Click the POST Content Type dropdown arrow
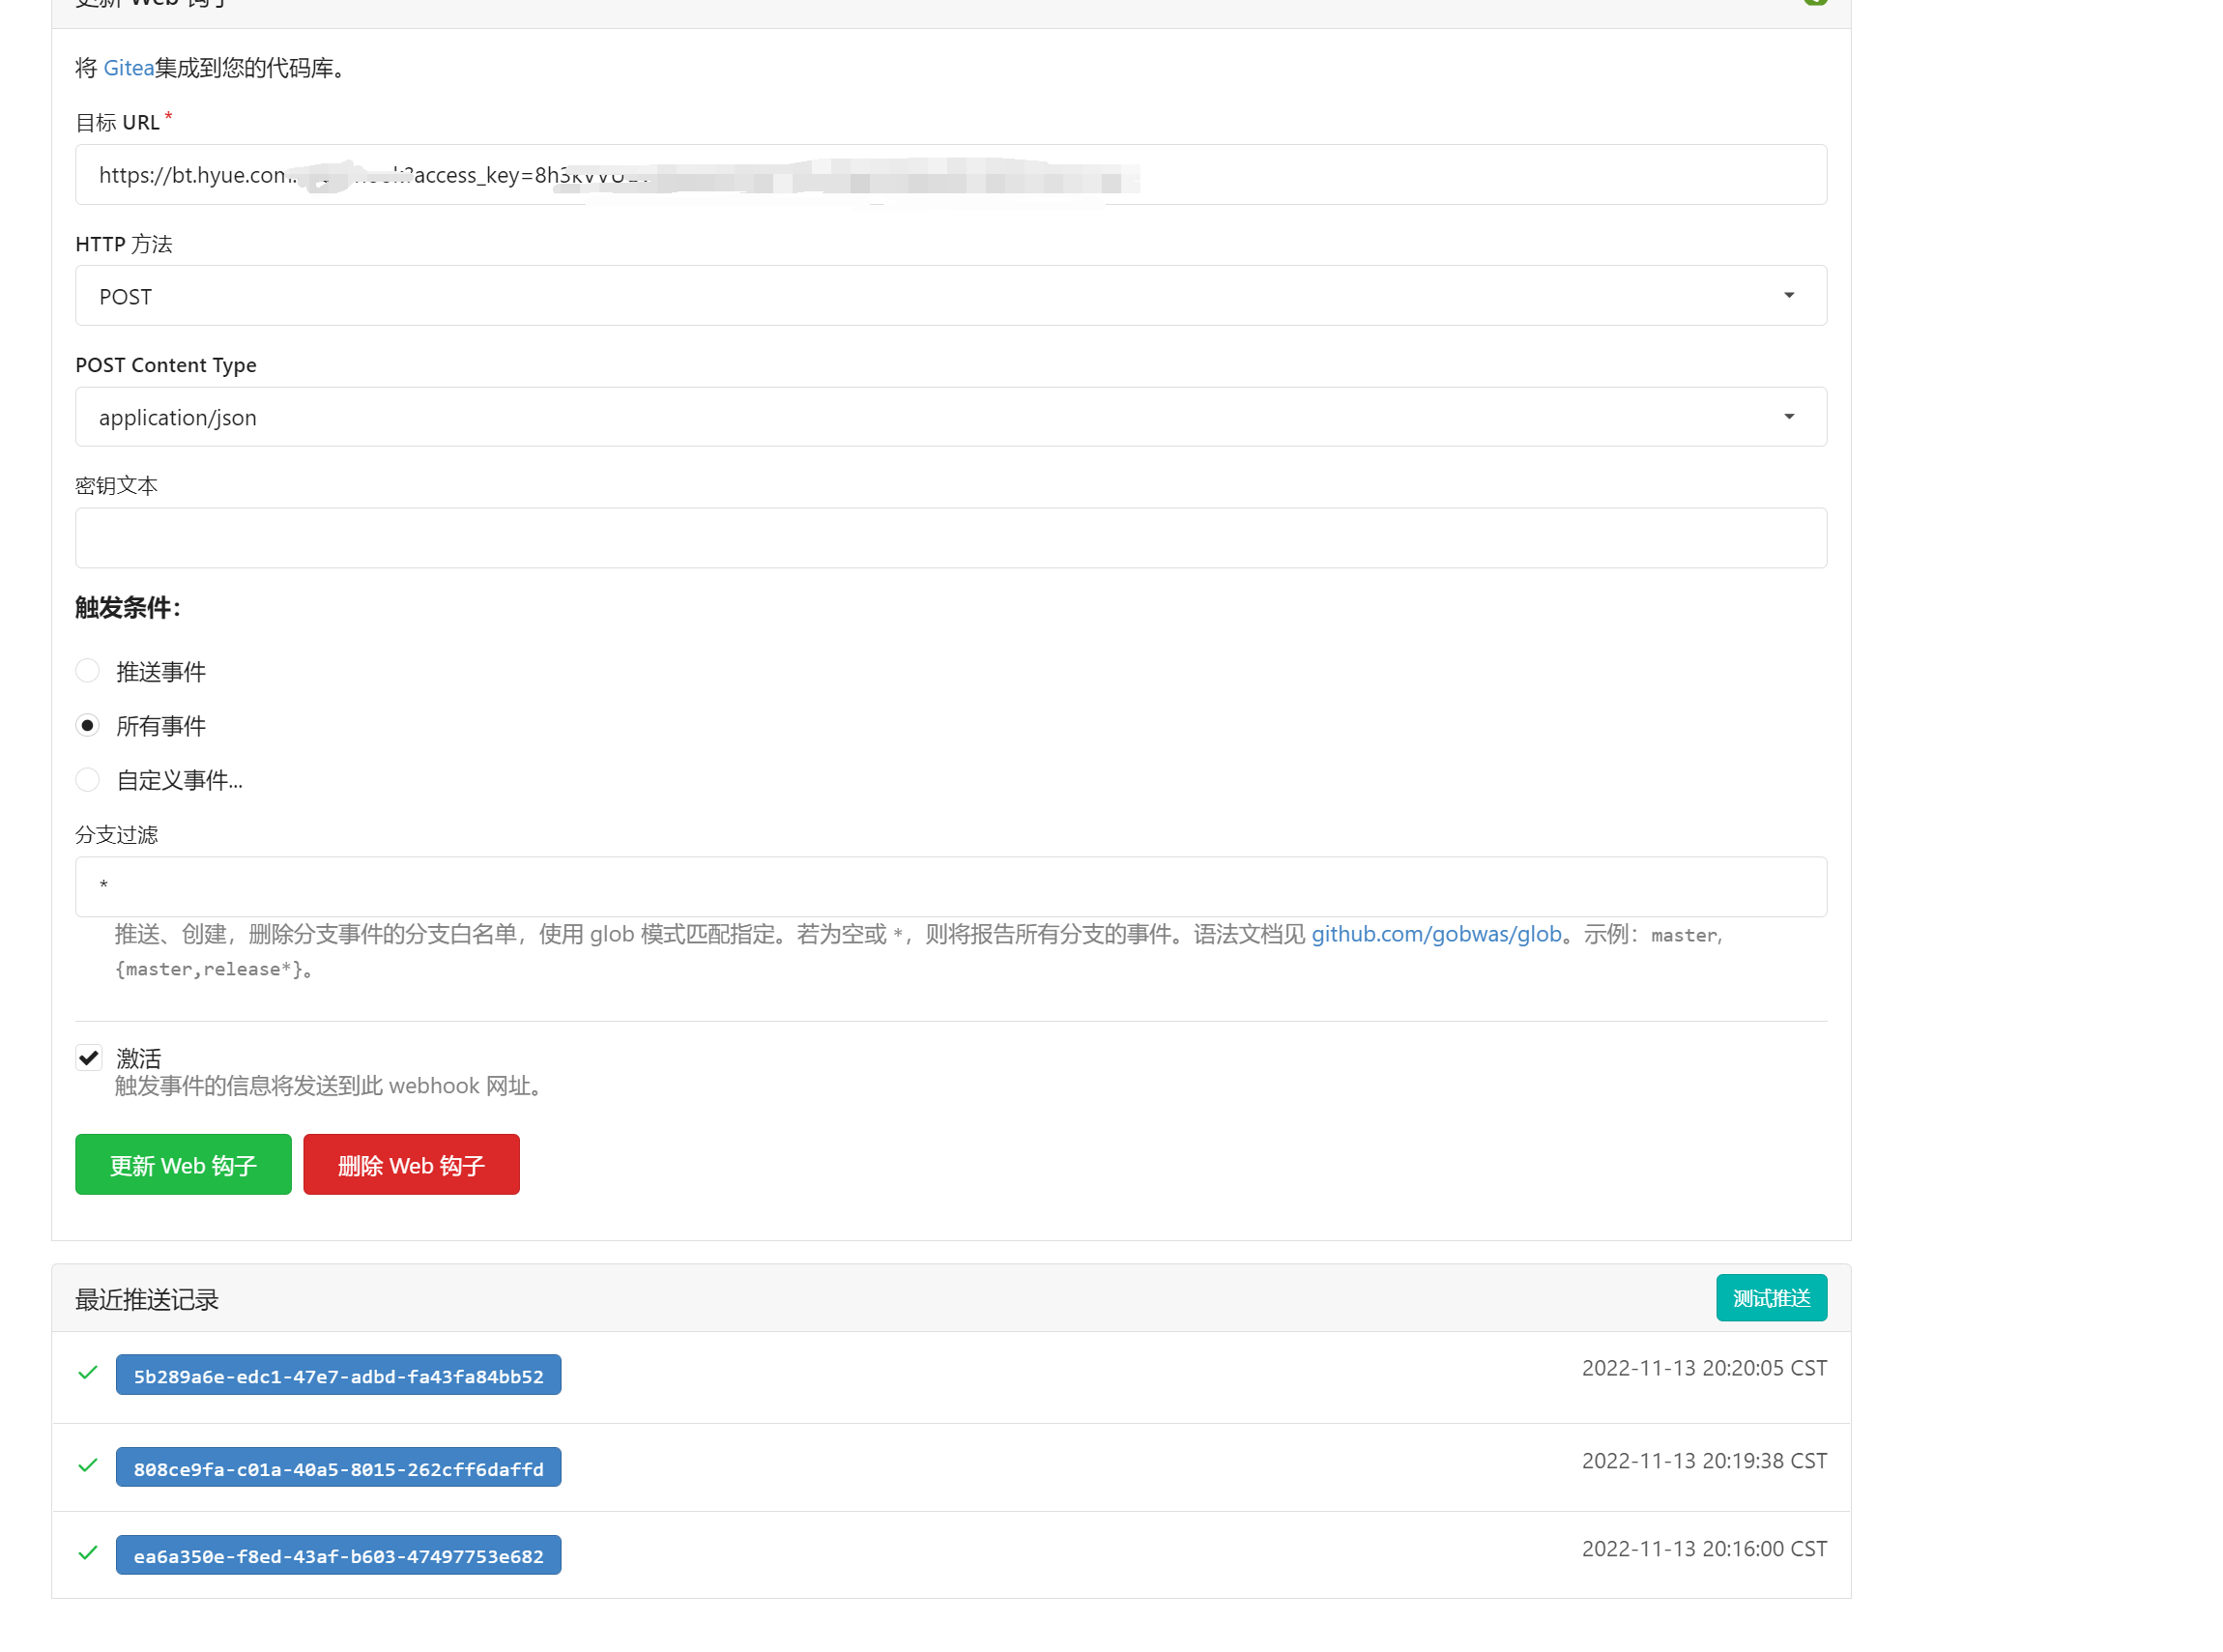This screenshot has height=1652, width=2223. pyautogui.click(x=1788, y=416)
